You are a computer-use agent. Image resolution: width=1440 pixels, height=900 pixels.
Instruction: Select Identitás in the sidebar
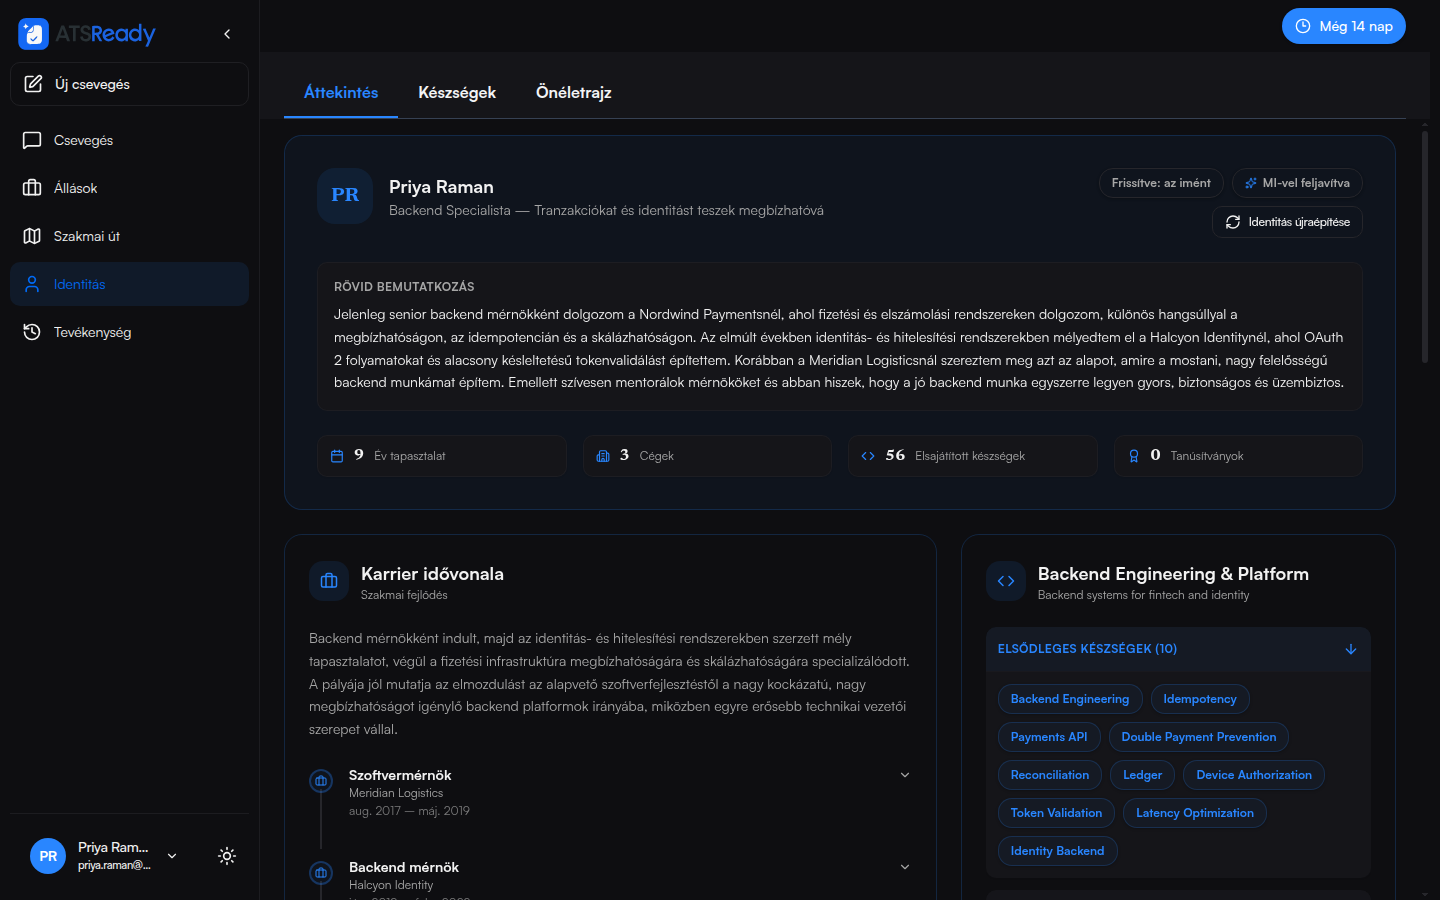[x=130, y=284]
